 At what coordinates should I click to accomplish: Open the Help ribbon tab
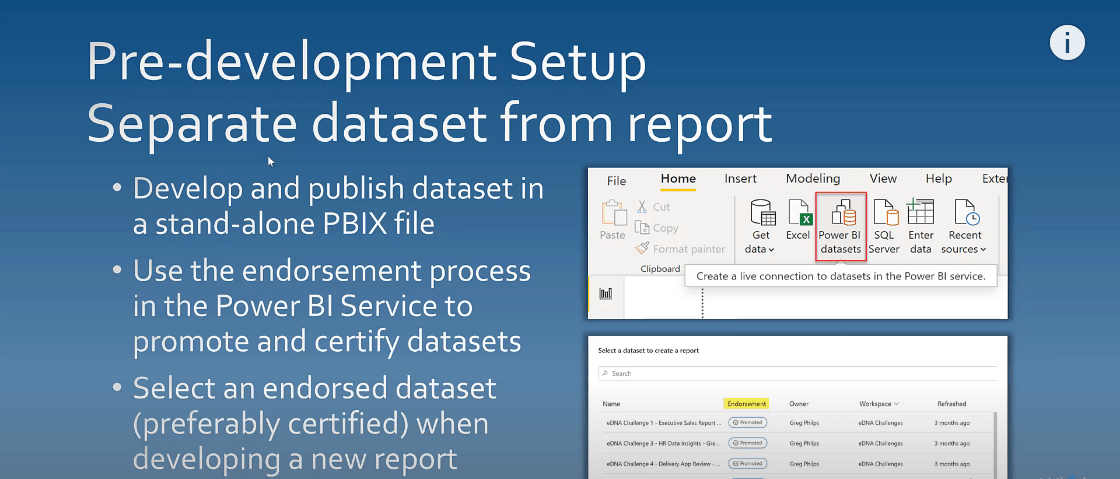[939, 179]
